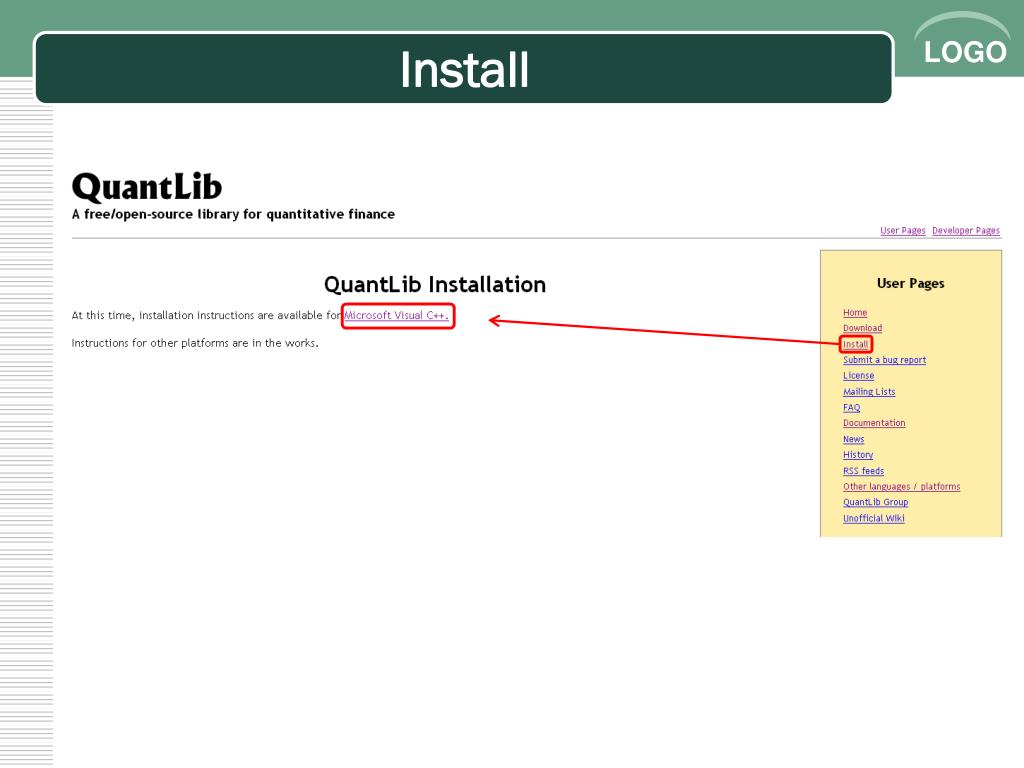
Task: Open the Mailing Lists link
Action: 869,392
